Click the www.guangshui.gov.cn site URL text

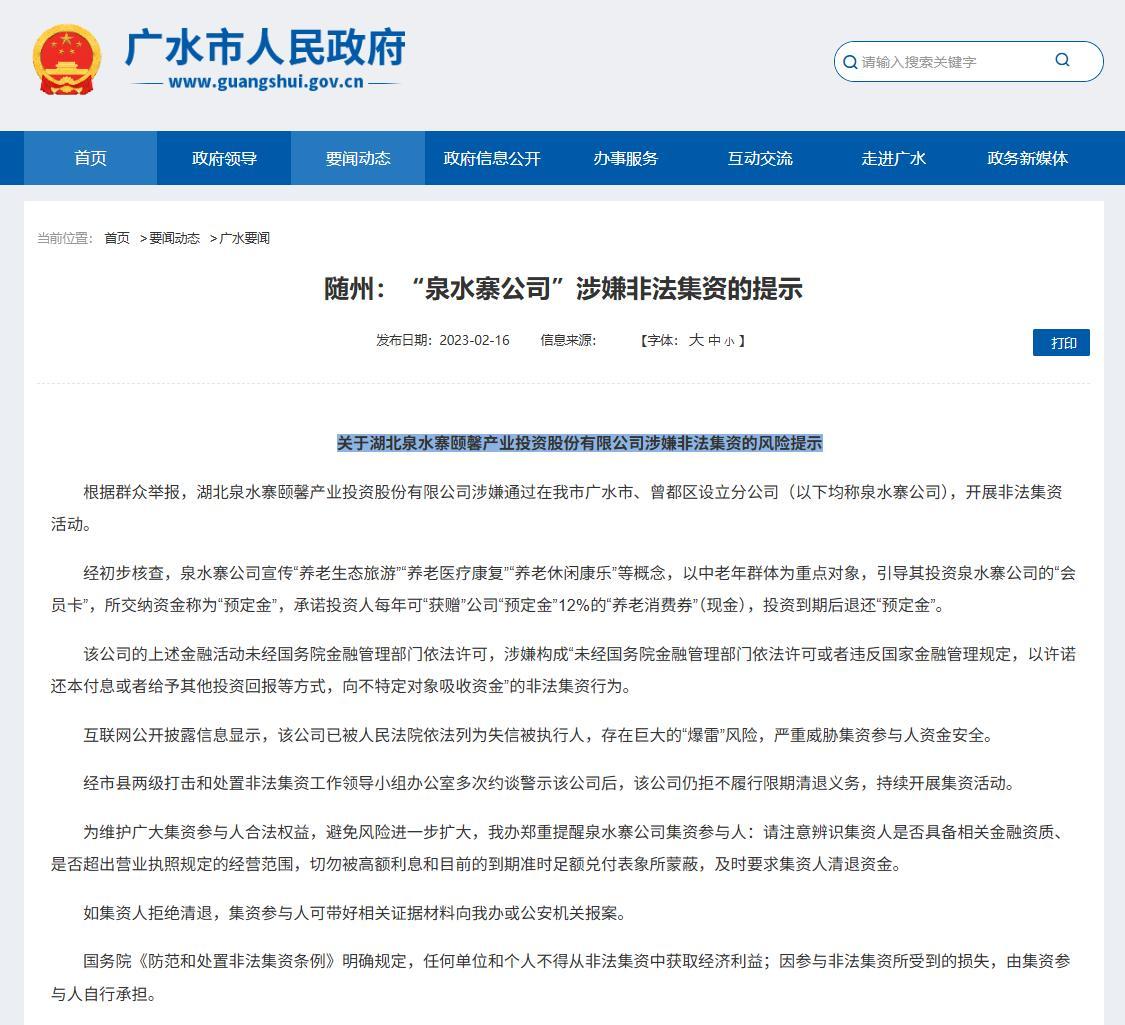(265, 82)
